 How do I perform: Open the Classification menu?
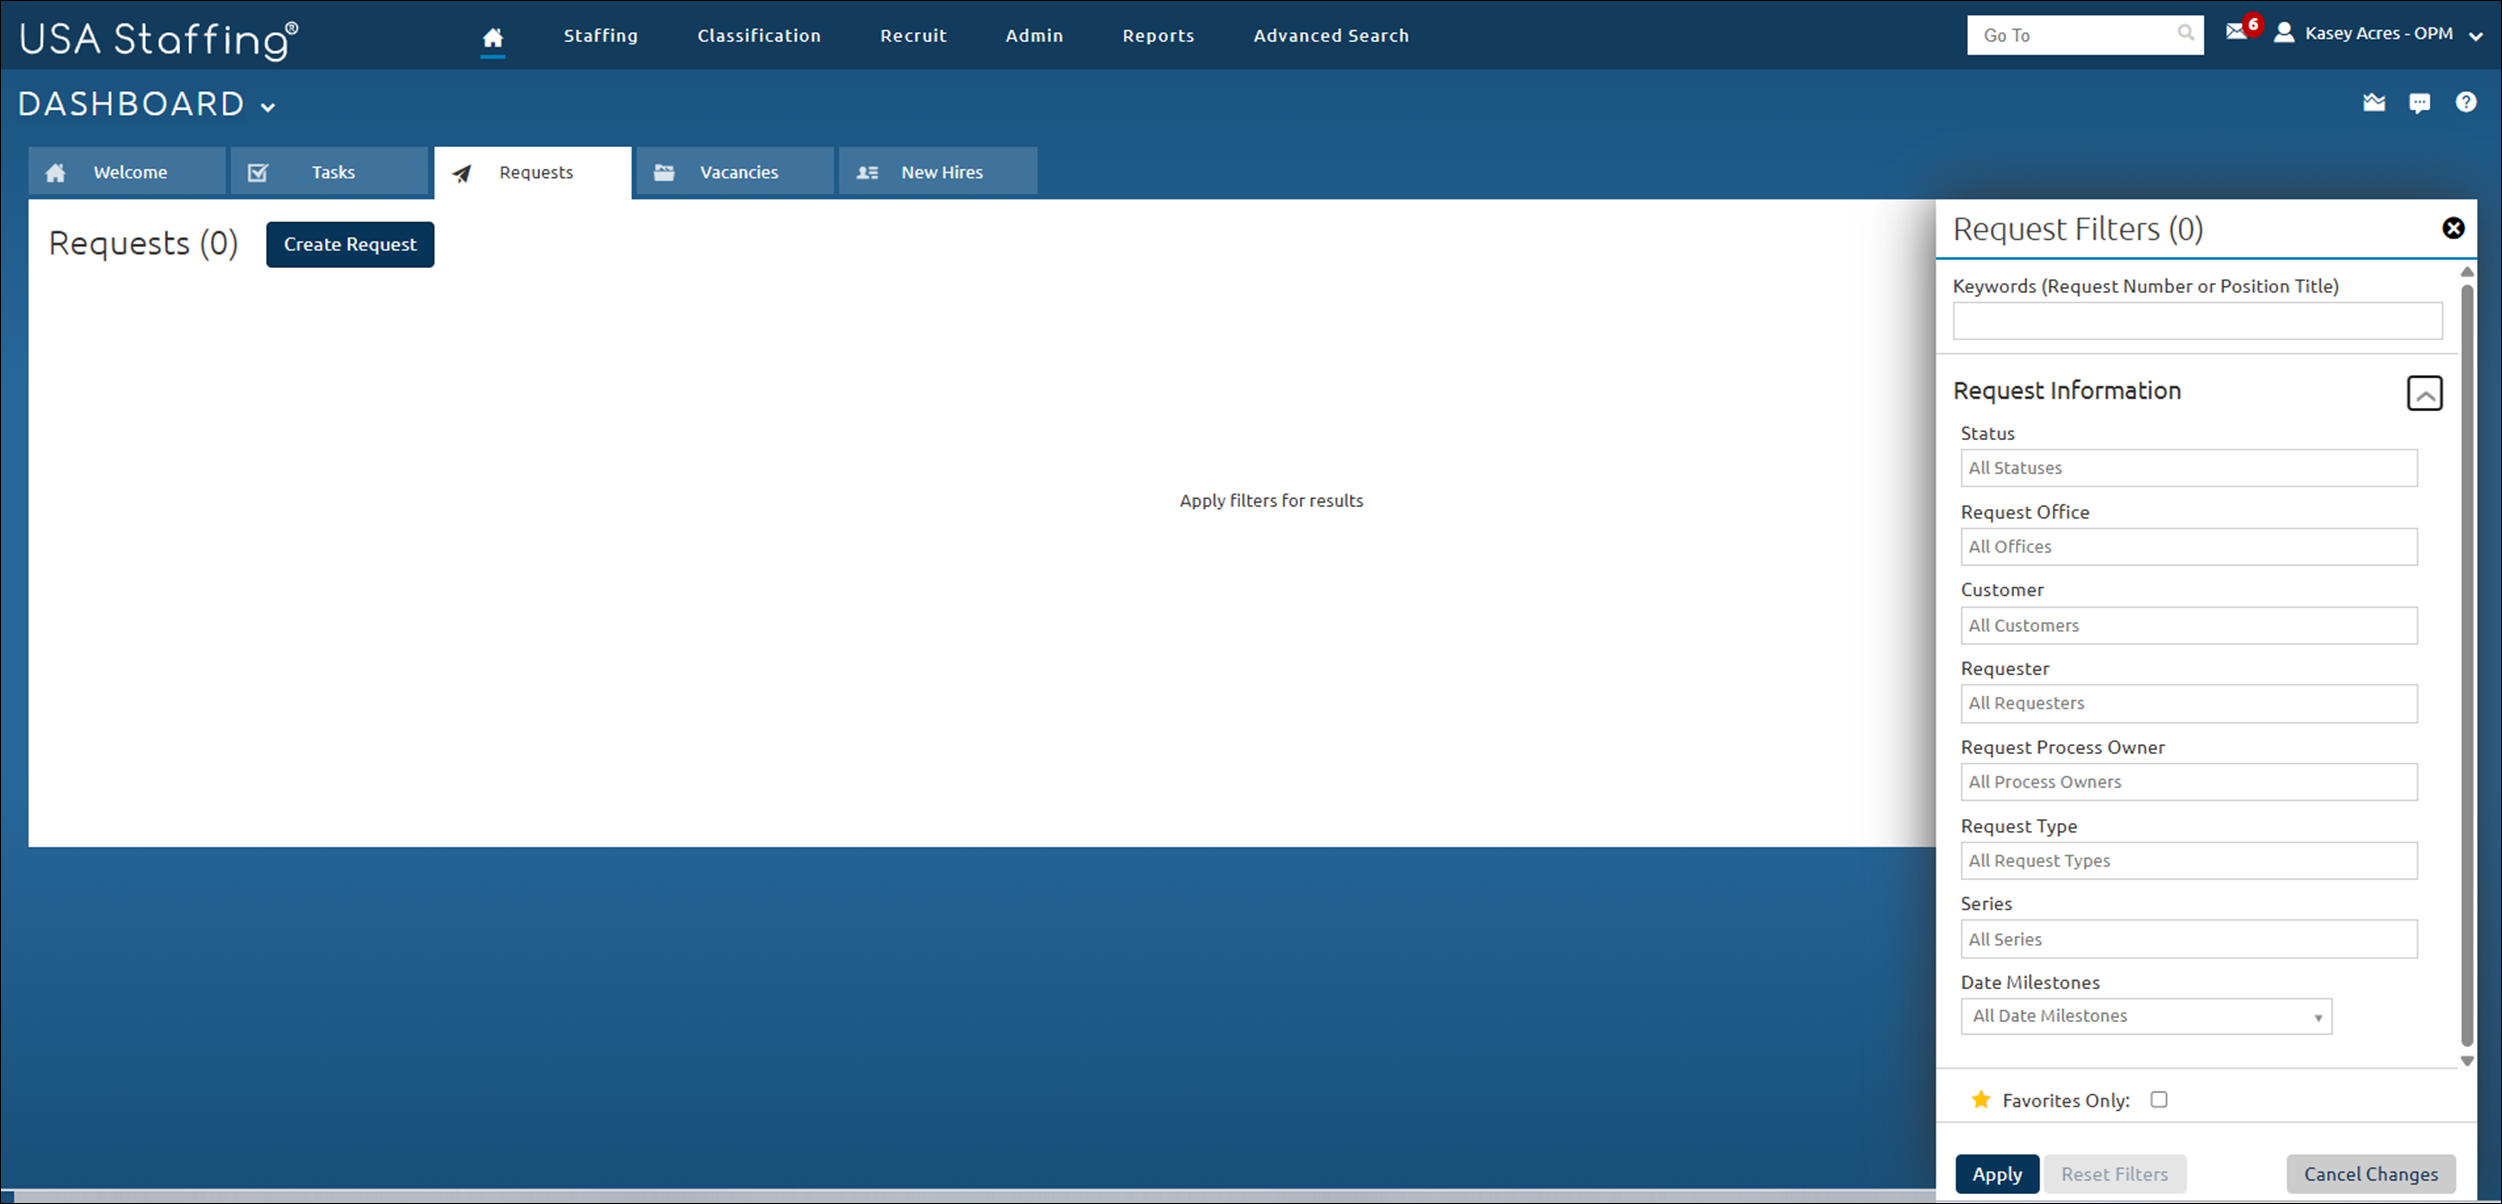click(x=759, y=36)
